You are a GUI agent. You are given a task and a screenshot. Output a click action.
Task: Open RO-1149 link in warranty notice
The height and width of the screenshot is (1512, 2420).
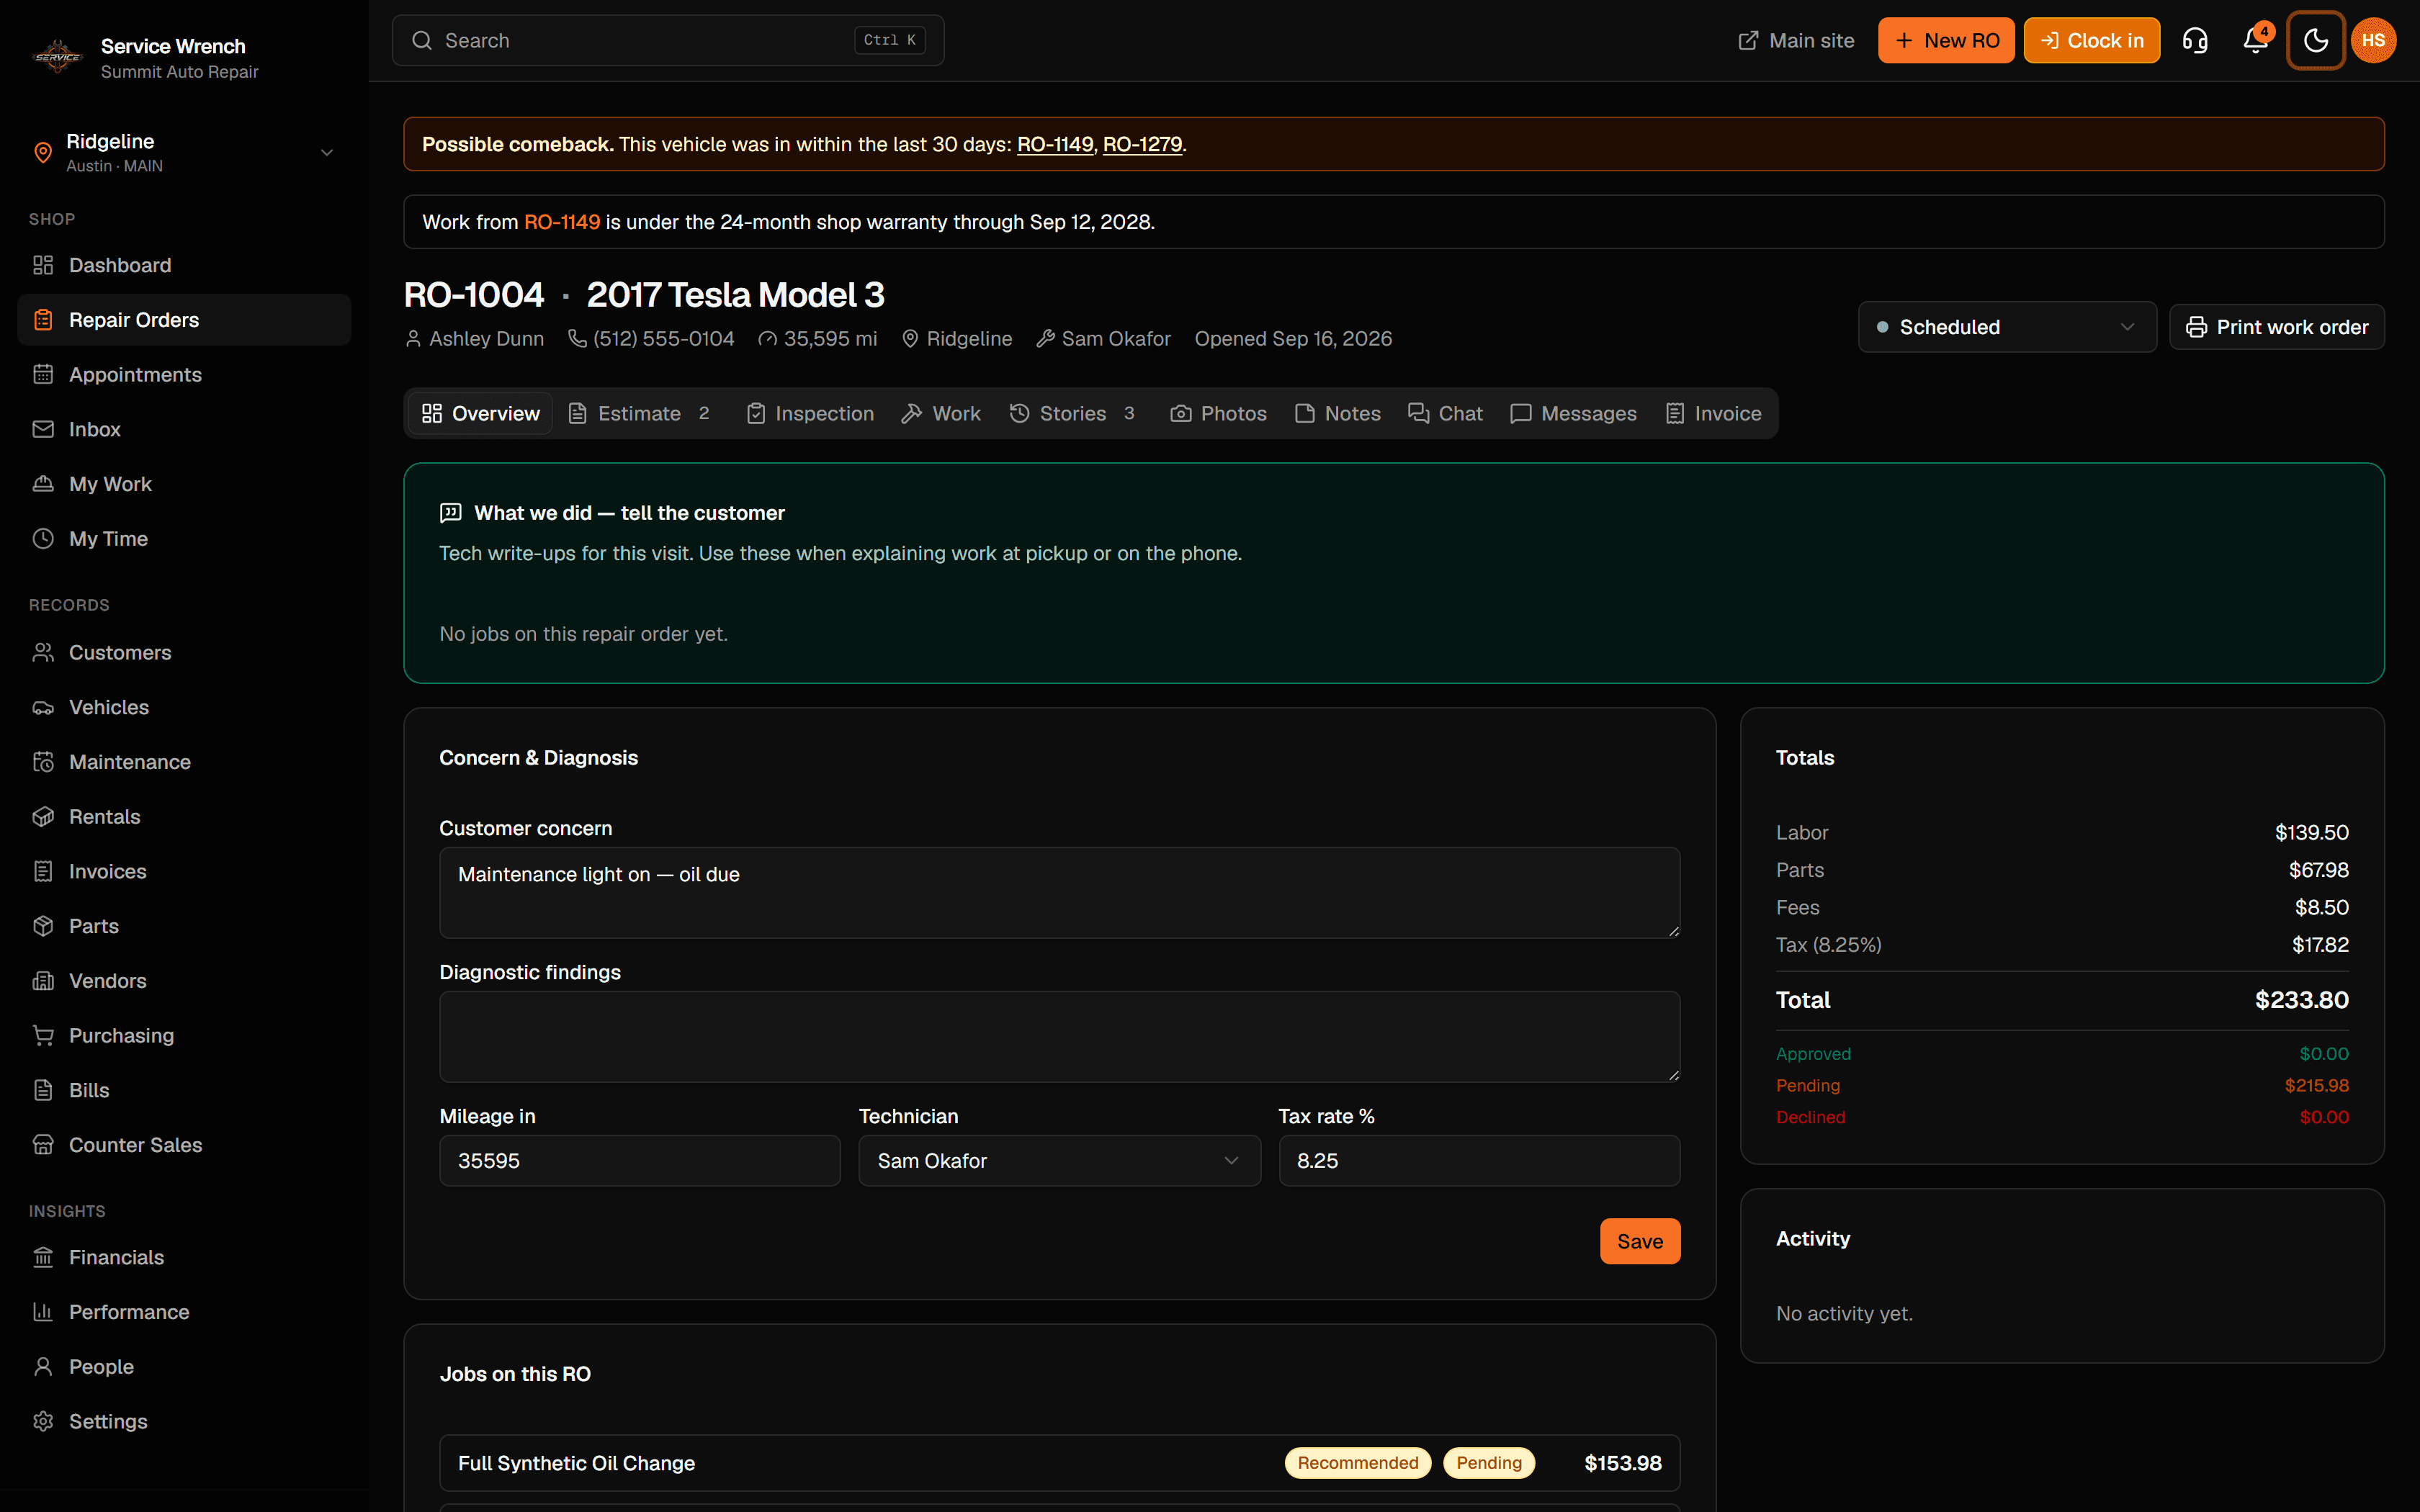click(562, 222)
